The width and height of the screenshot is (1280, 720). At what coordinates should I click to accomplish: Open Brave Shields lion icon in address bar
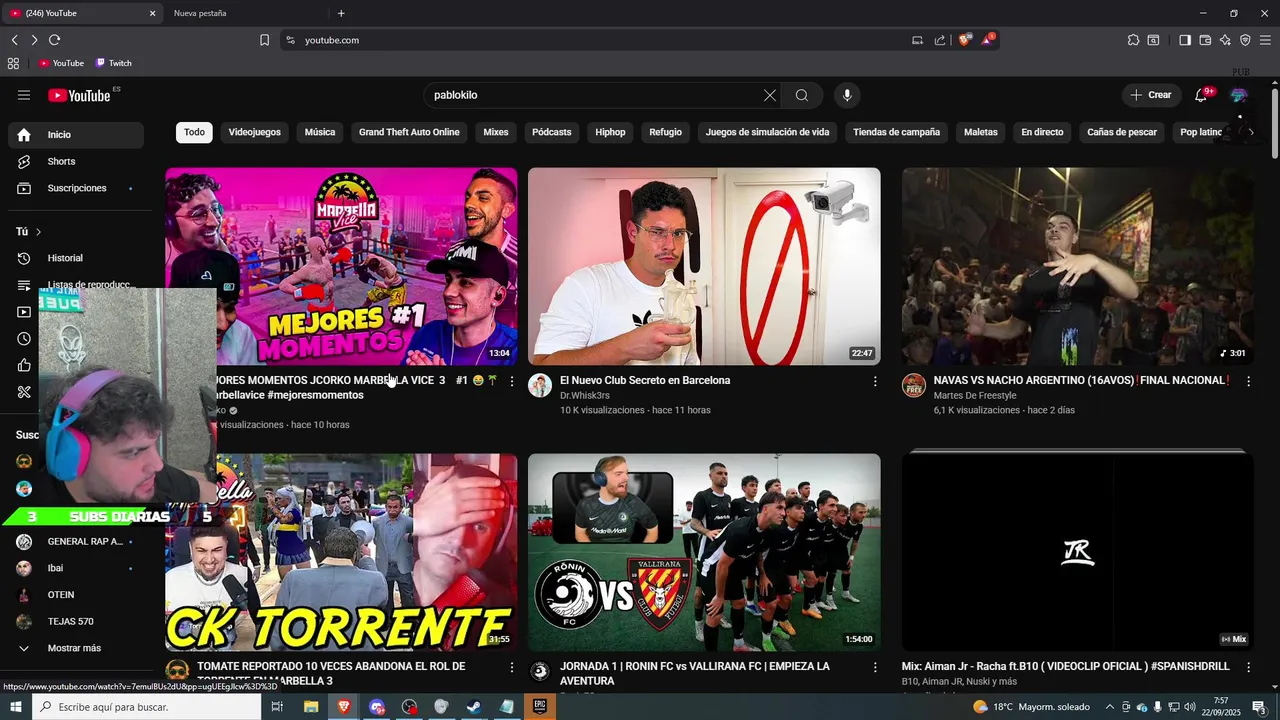pos(965,40)
